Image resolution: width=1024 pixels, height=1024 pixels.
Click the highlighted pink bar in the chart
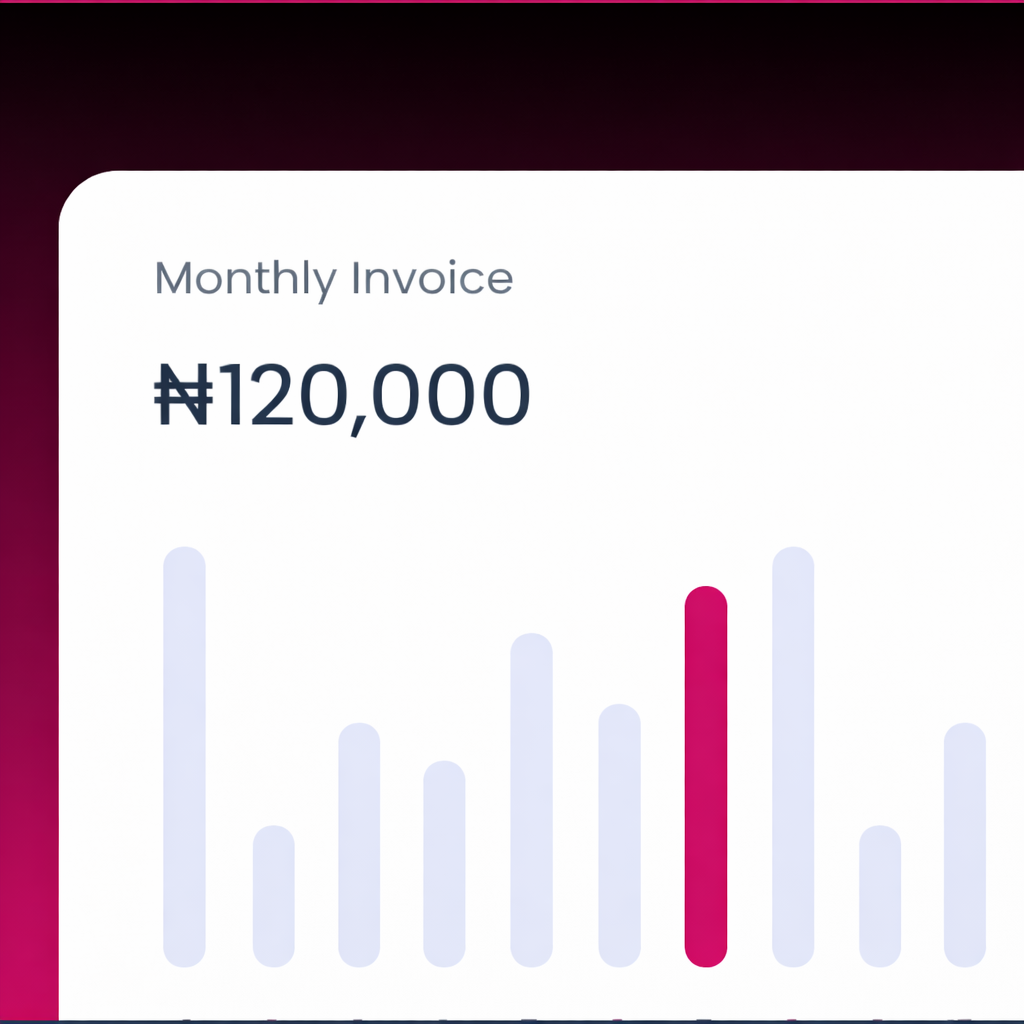click(x=705, y=776)
